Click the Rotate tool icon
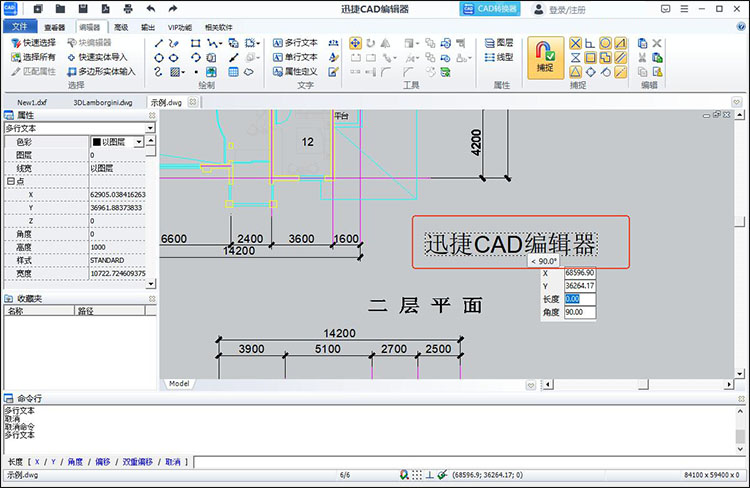The width and height of the screenshot is (750, 488). (371, 44)
